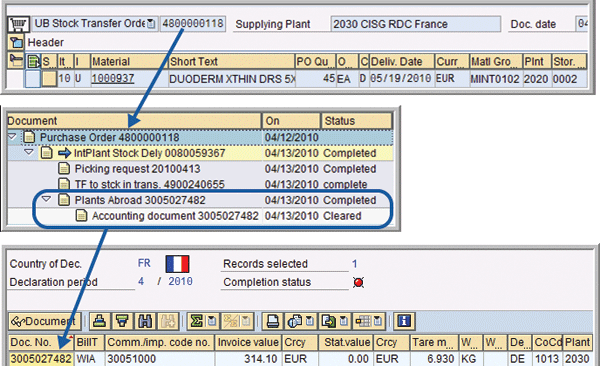Collapse the Plants Abroad 3005027482 node
Viewport: 600px width, 366px height.
coord(46,199)
